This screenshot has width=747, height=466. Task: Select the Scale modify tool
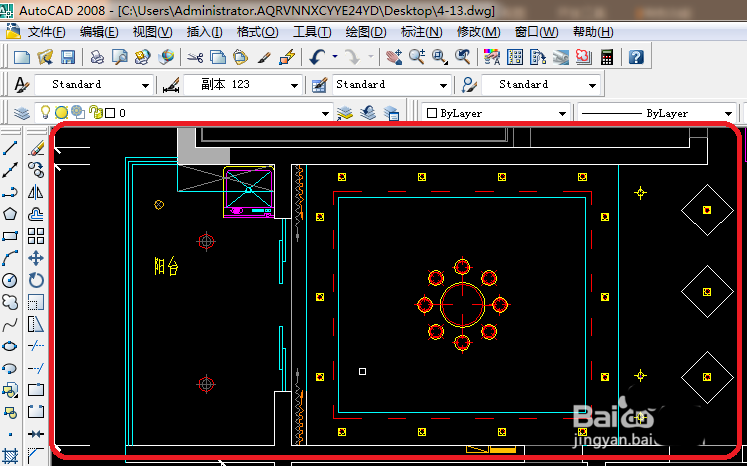click(36, 302)
